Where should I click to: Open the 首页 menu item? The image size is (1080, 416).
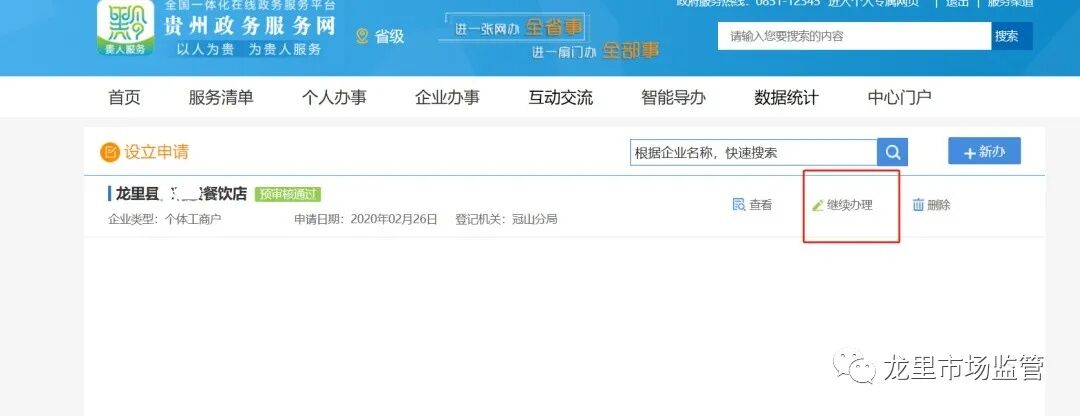(x=125, y=97)
